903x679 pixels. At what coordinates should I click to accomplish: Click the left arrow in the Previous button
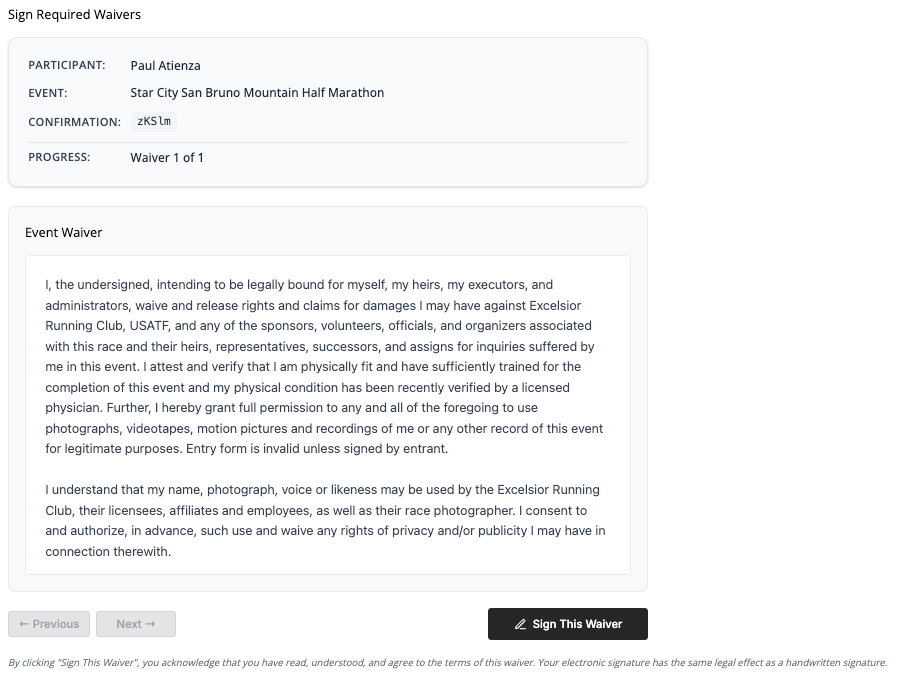24,624
